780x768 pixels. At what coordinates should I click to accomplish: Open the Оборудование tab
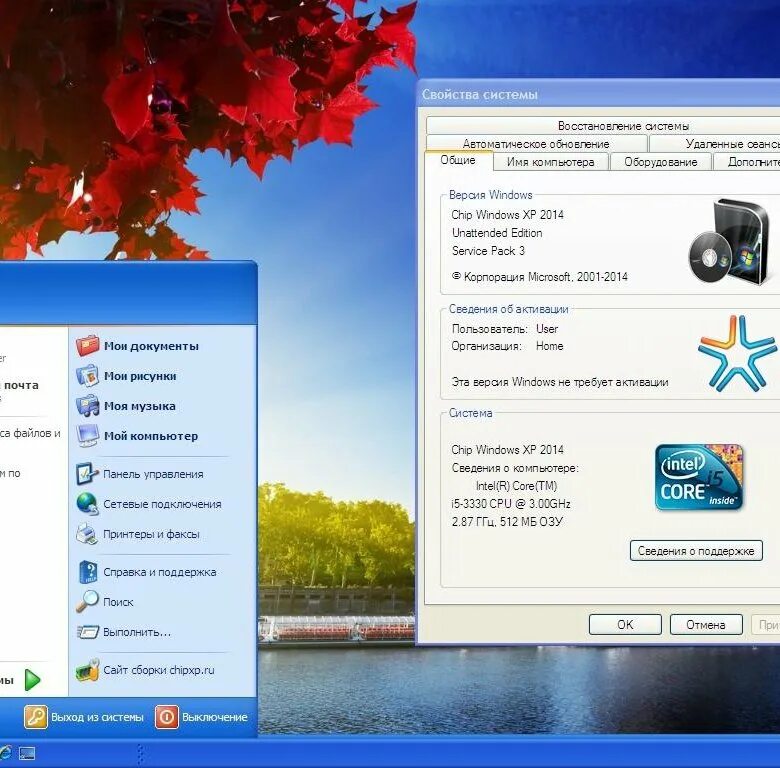tap(661, 162)
